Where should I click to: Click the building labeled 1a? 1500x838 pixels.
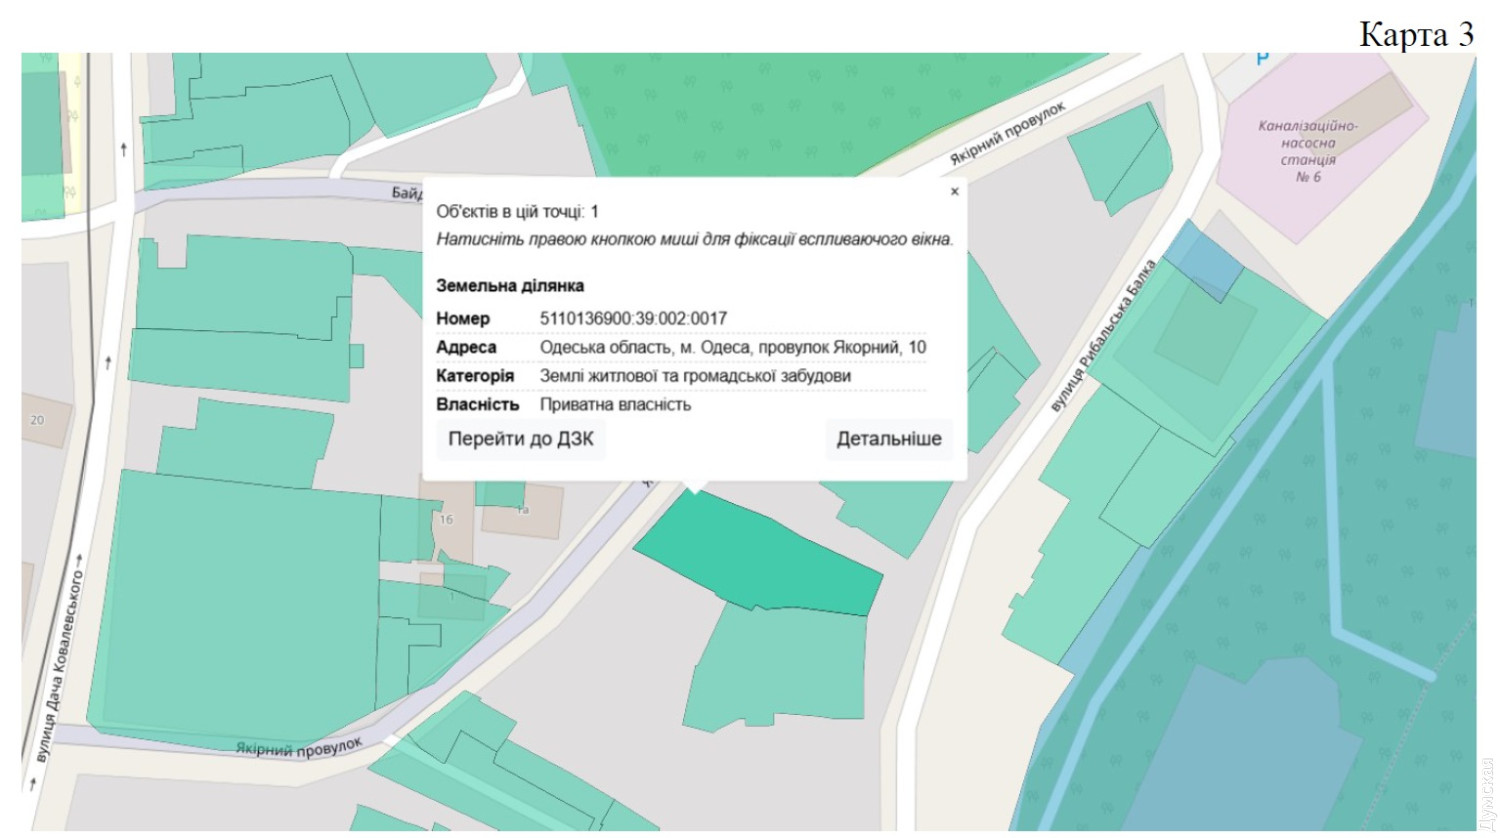[521, 511]
